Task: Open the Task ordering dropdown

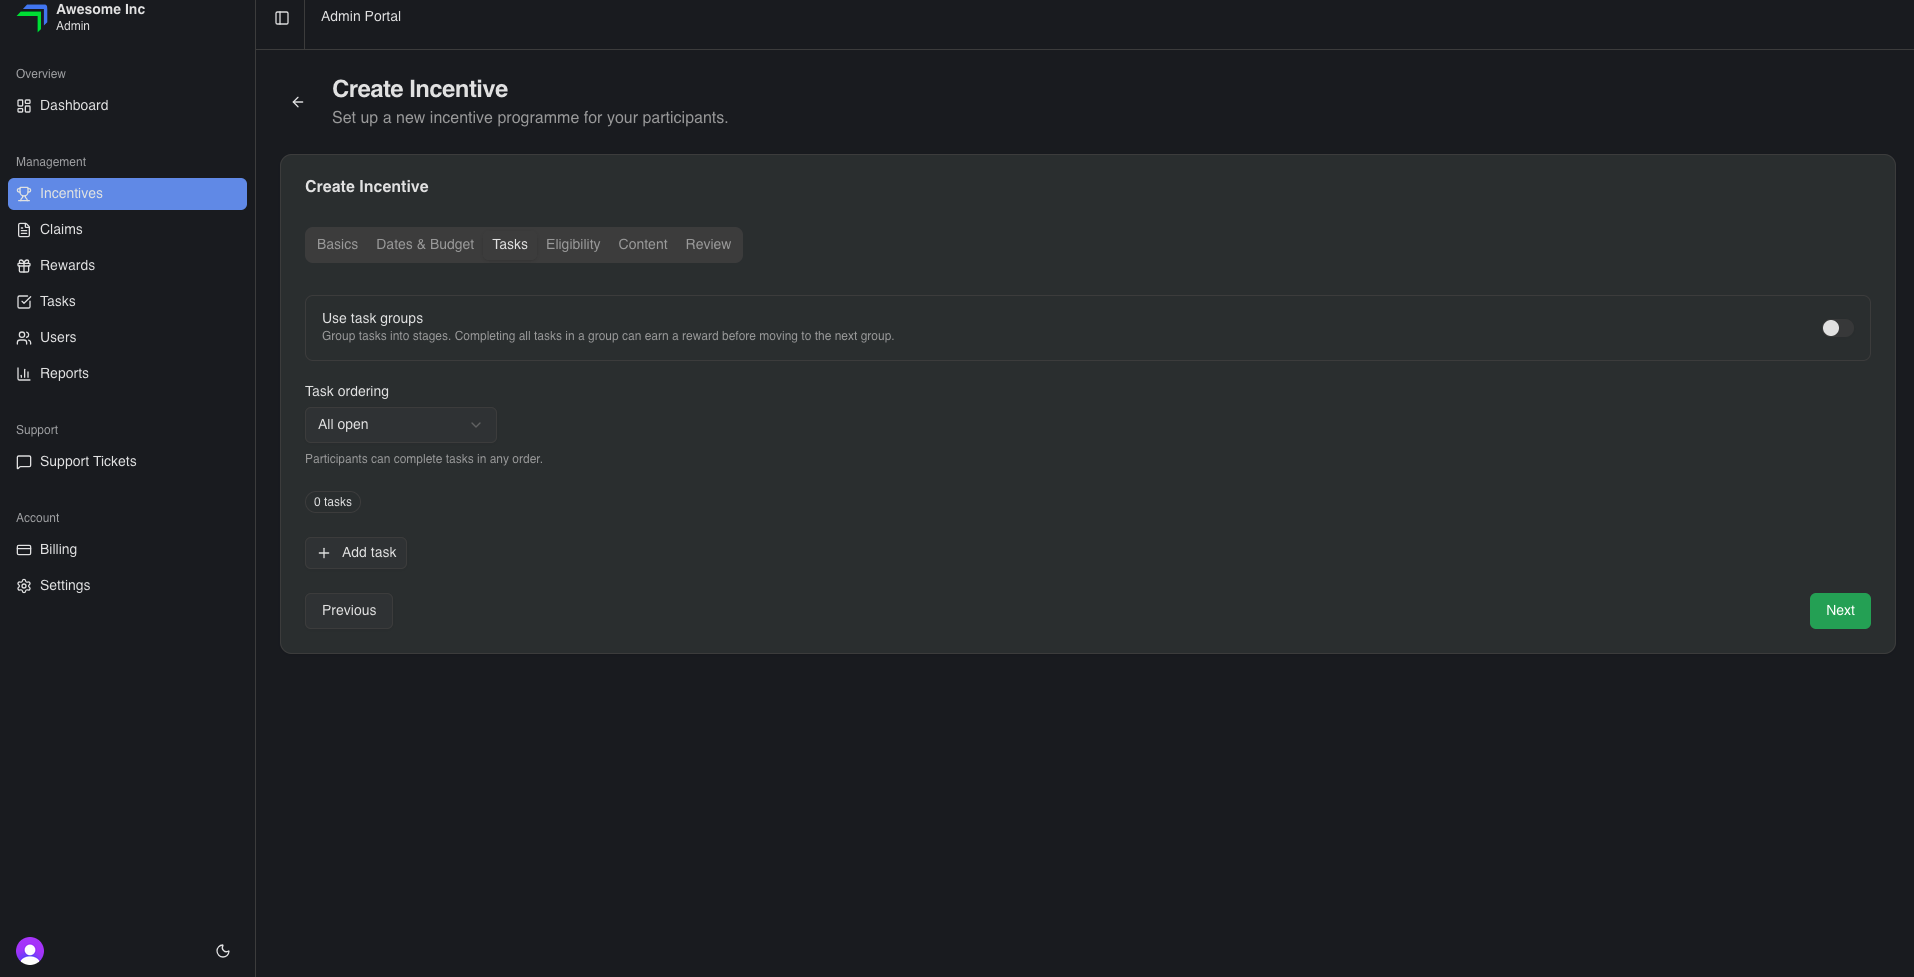Action: point(400,425)
